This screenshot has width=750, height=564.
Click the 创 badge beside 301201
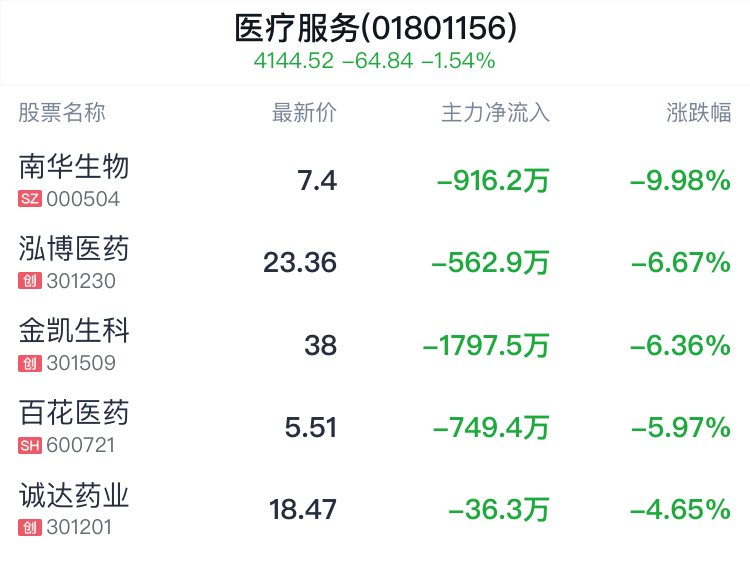(30, 528)
